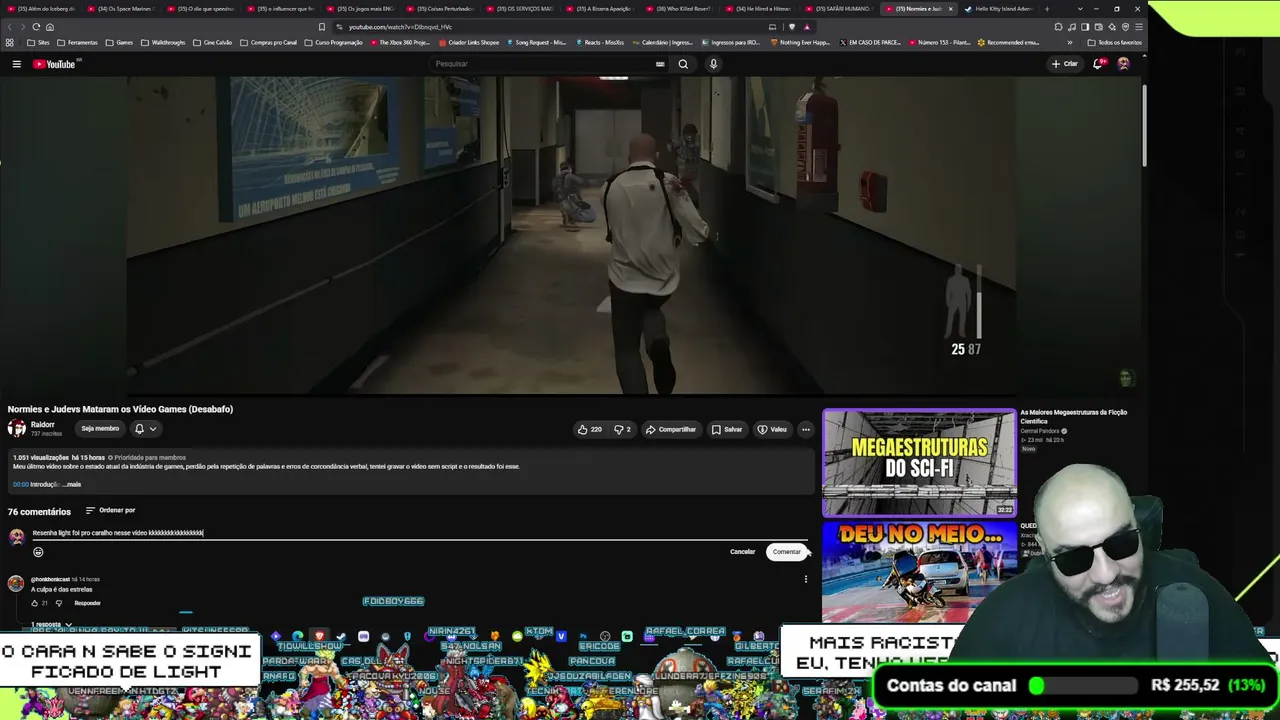Go to the browser home page icon

click(x=50, y=27)
